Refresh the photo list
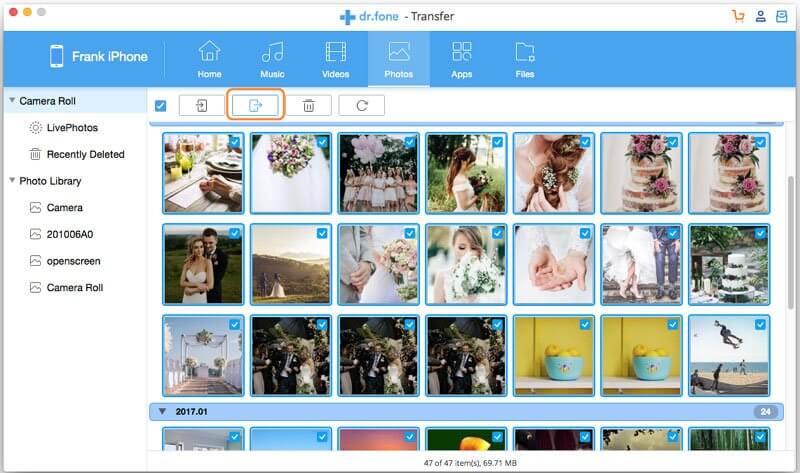This screenshot has width=800, height=473. coord(362,106)
